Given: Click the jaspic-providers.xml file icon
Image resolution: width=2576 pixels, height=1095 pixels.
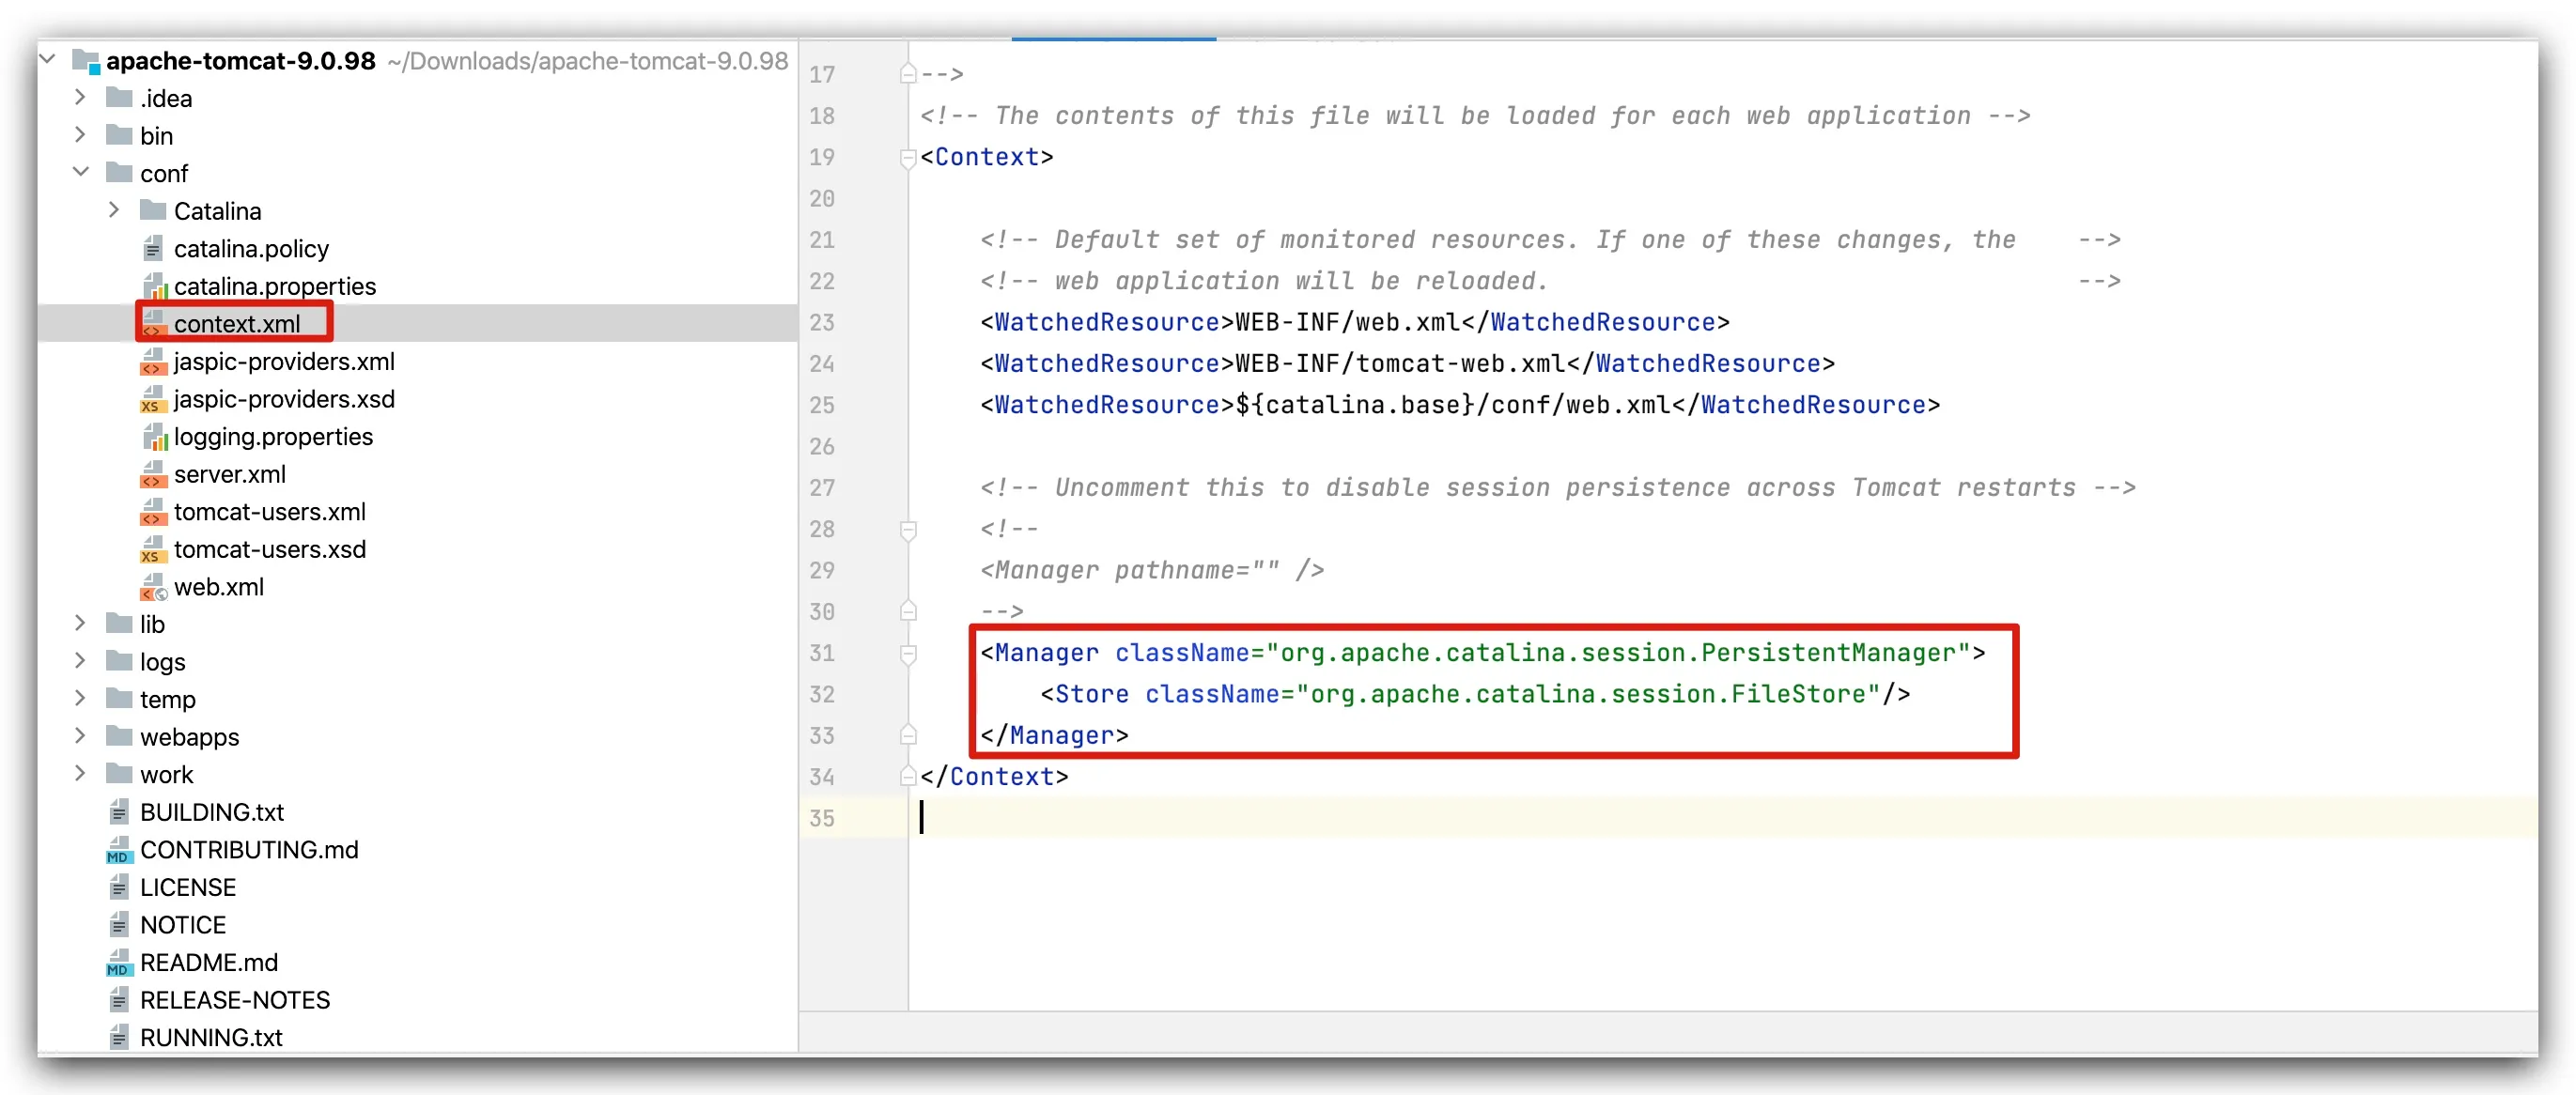Looking at the screenshot, I should coord(153,360).
